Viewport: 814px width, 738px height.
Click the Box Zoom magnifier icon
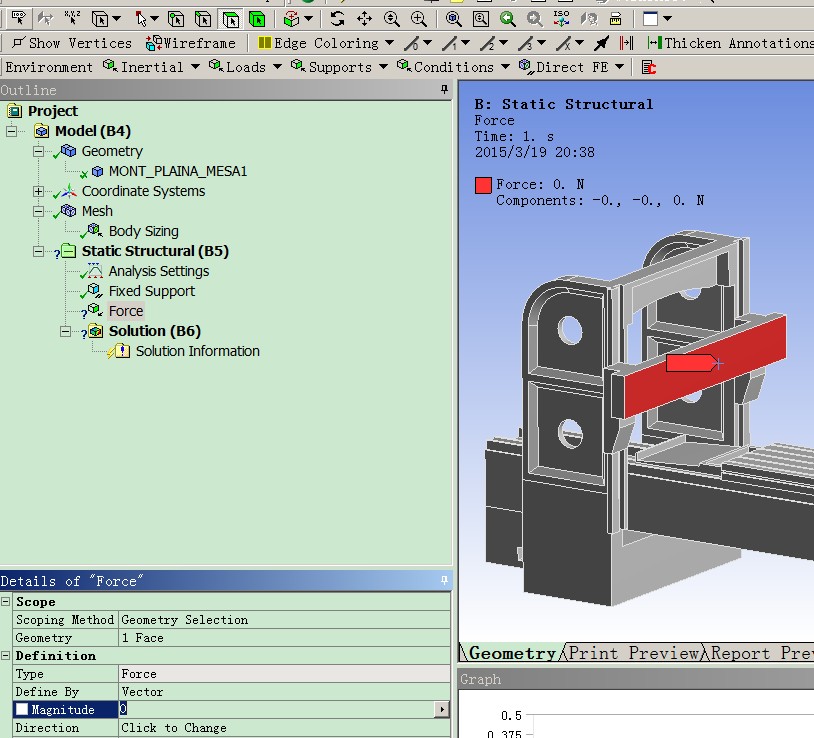click(x=418, y=18)
